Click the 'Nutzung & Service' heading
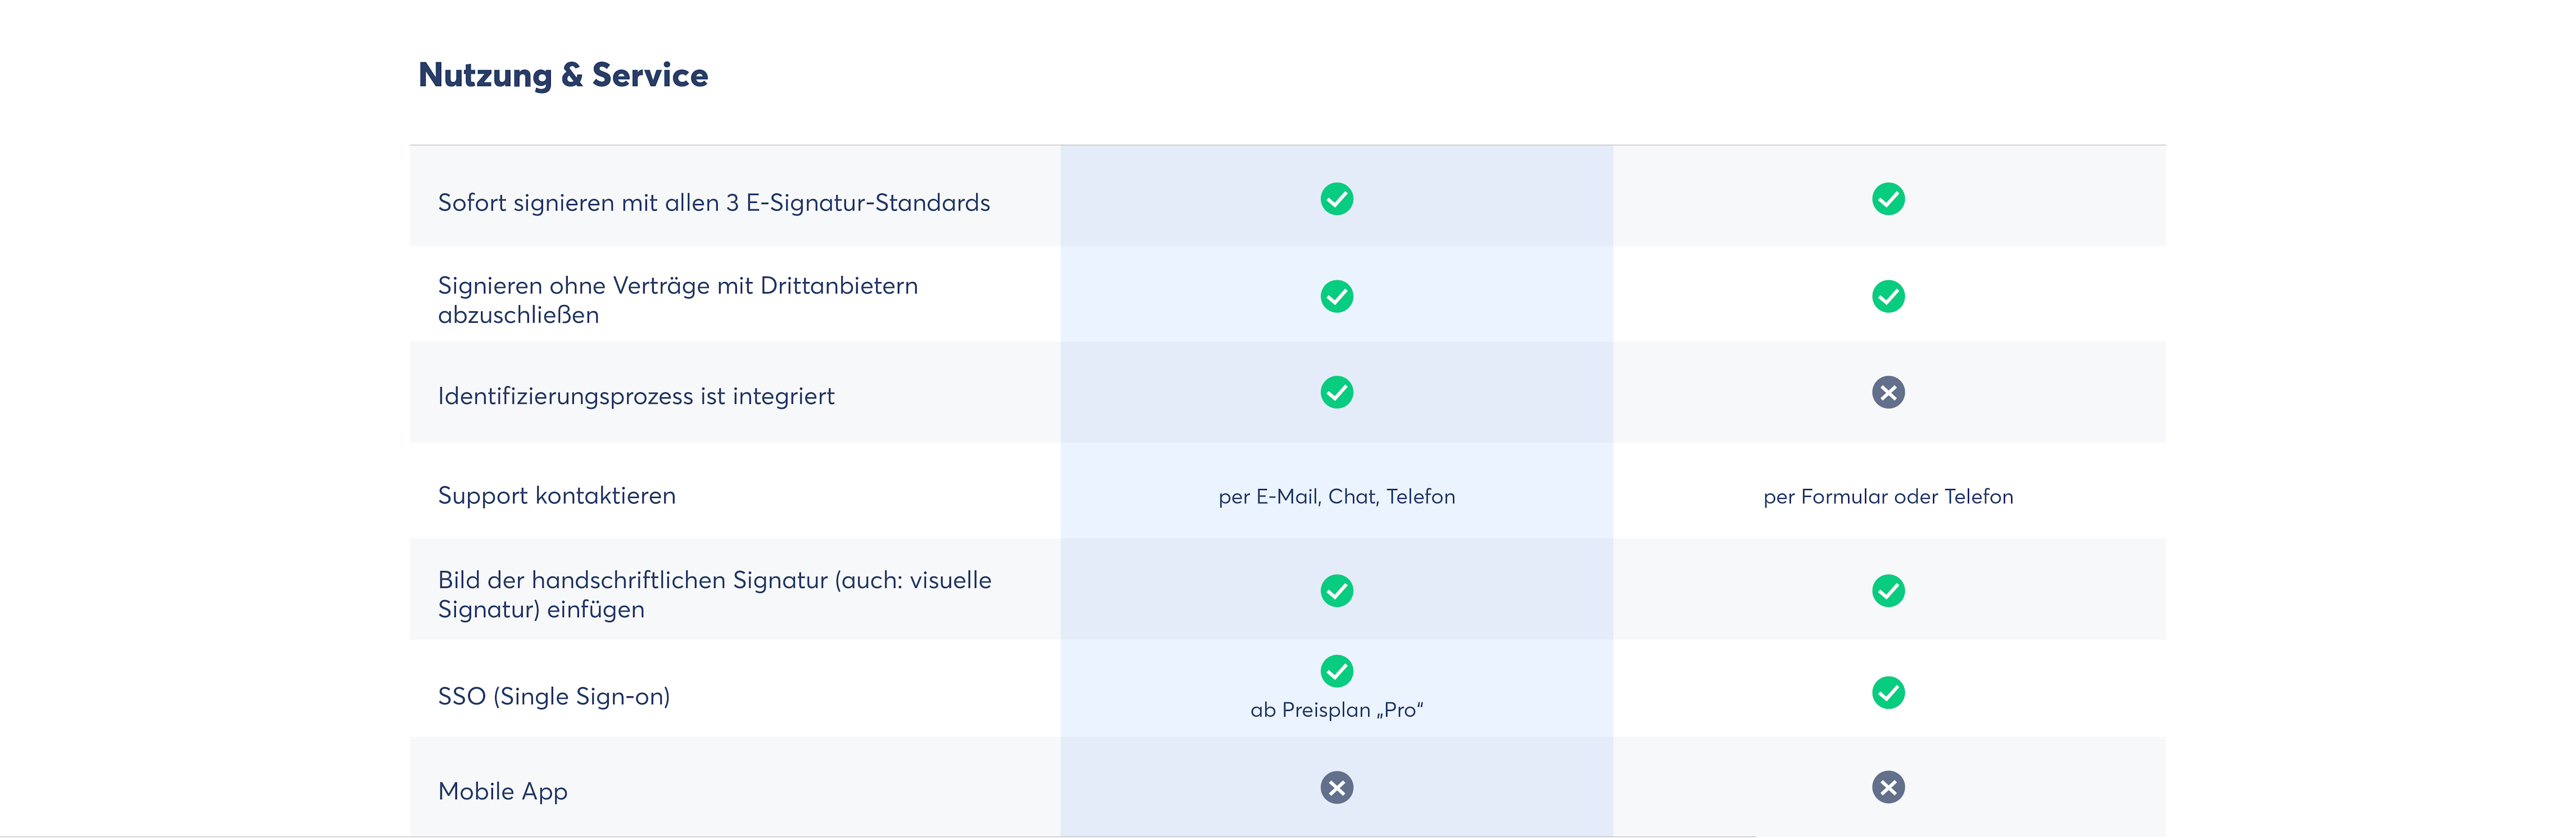The height and width of the screenshot is (838, 2576). point(562,75)
